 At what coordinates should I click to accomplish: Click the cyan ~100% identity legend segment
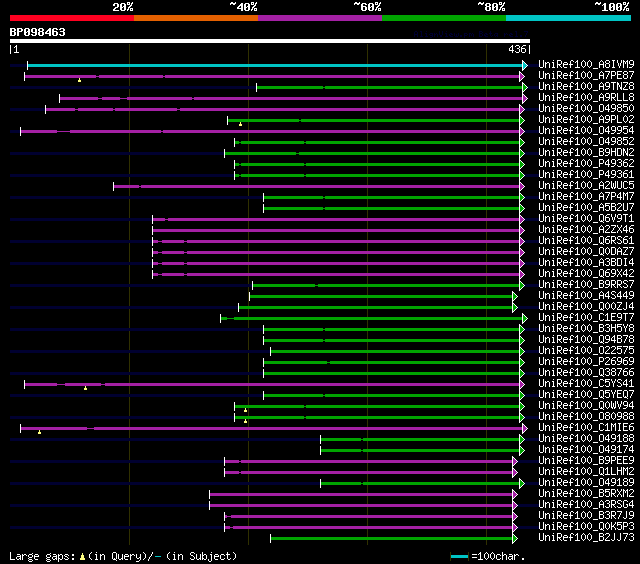567,17
